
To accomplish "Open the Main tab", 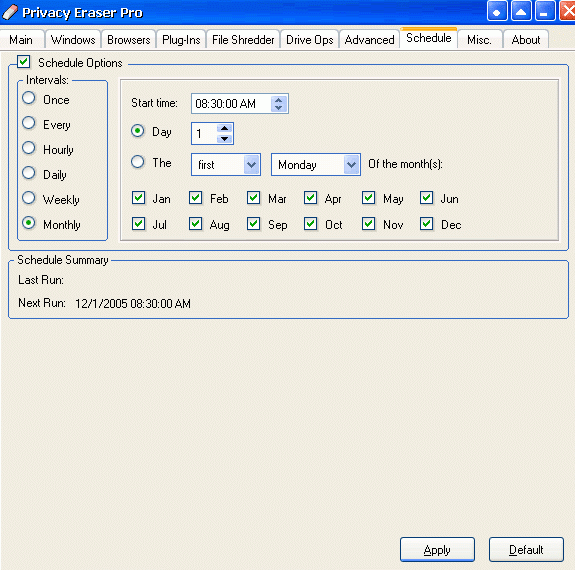I will [x=21, y=40].
